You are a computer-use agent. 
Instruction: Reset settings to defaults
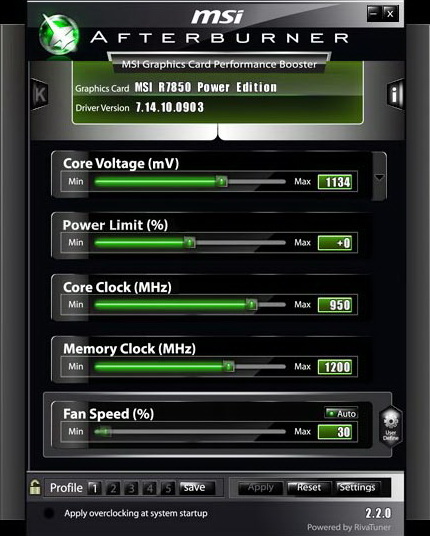(x=309, y=487)
